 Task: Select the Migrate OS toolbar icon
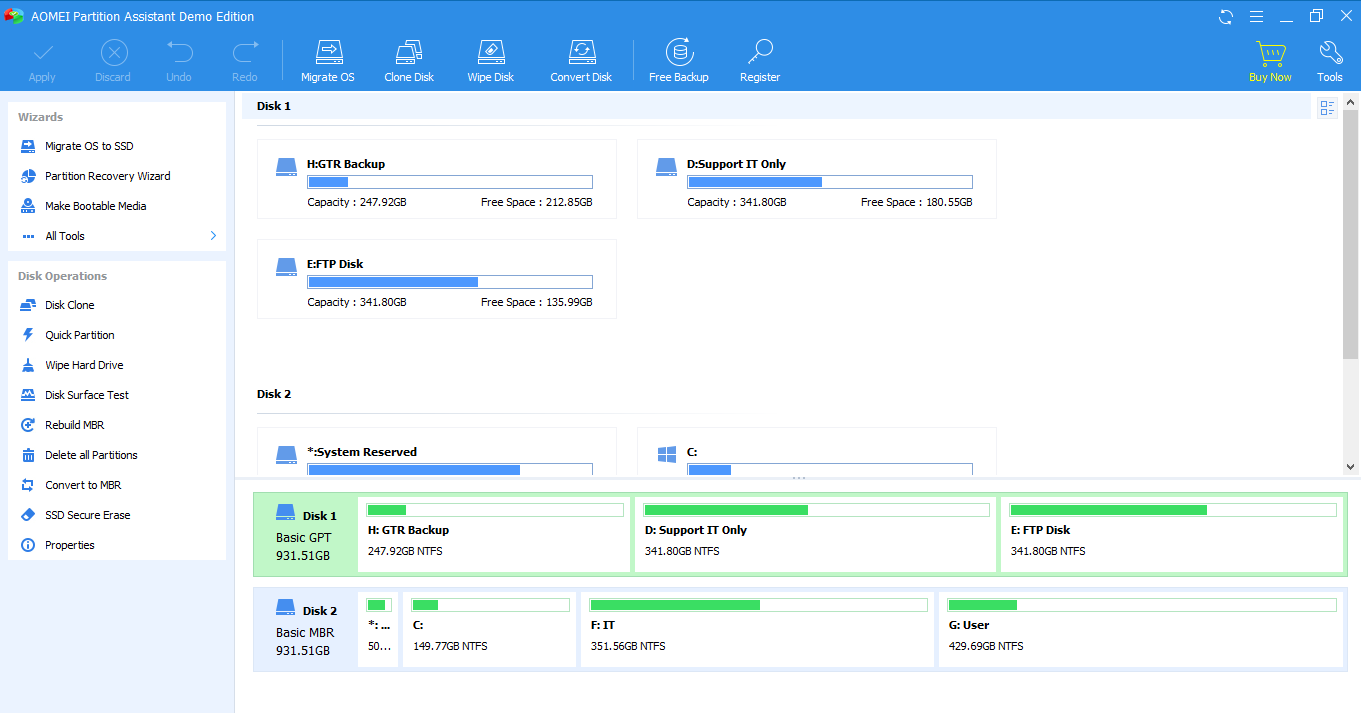pos(328,58)
